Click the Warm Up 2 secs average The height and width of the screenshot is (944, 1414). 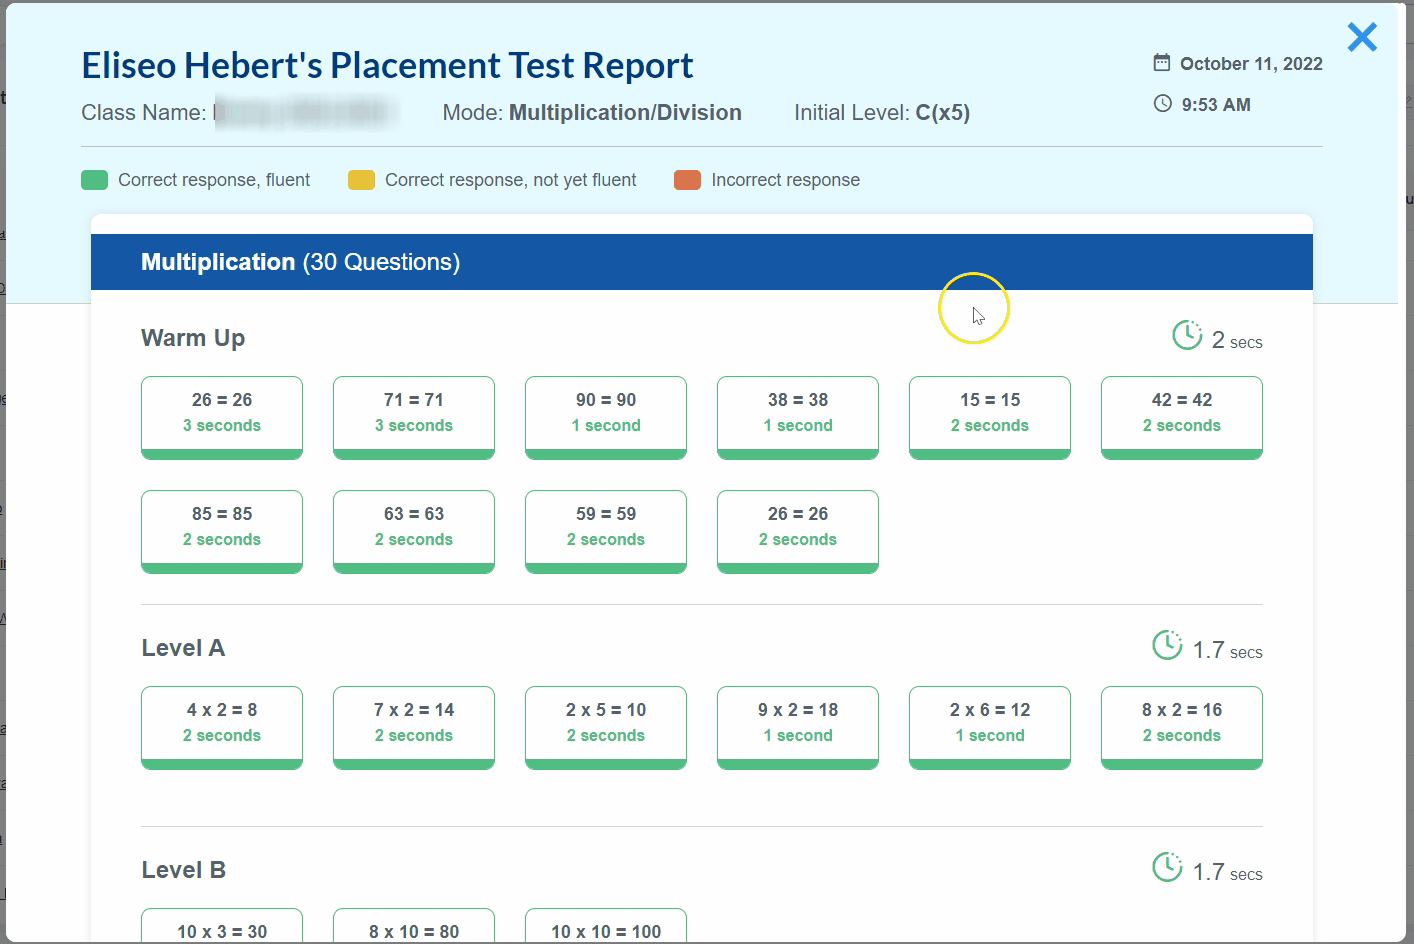1237,341
